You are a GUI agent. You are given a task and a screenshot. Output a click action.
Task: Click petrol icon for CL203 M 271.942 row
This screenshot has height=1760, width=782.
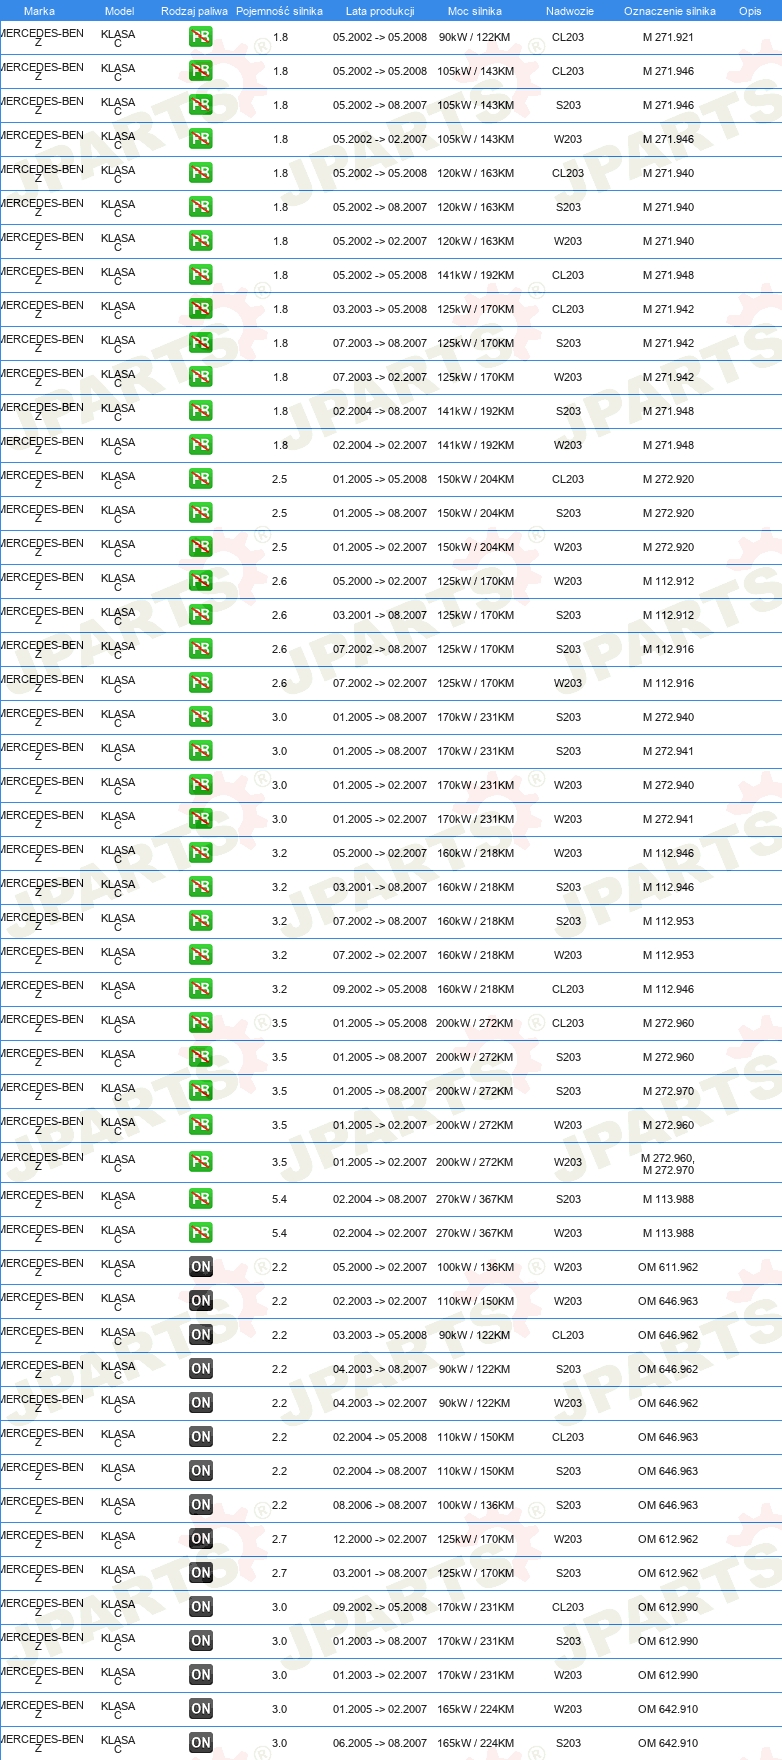click(x=201, y=309)
